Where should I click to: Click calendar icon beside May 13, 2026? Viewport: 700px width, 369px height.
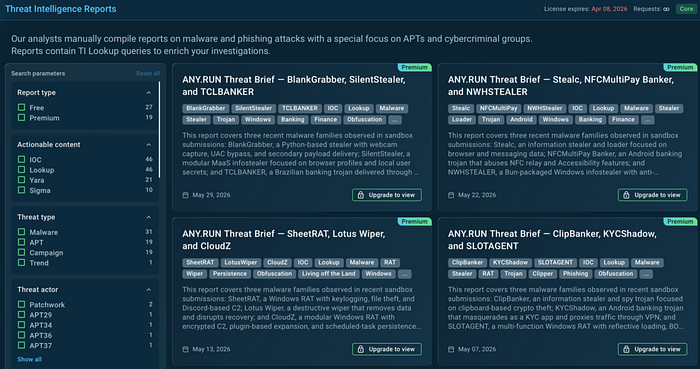[185, 349]
